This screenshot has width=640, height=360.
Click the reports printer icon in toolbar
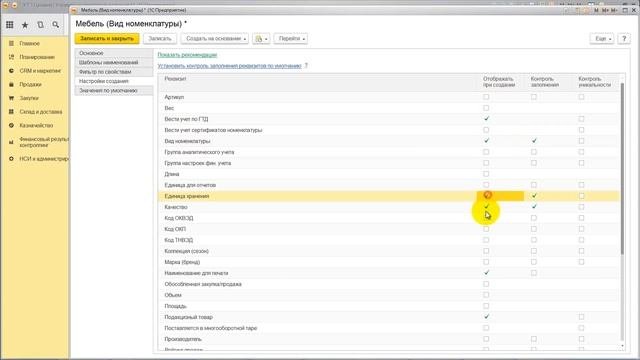[x=259, y=39]
